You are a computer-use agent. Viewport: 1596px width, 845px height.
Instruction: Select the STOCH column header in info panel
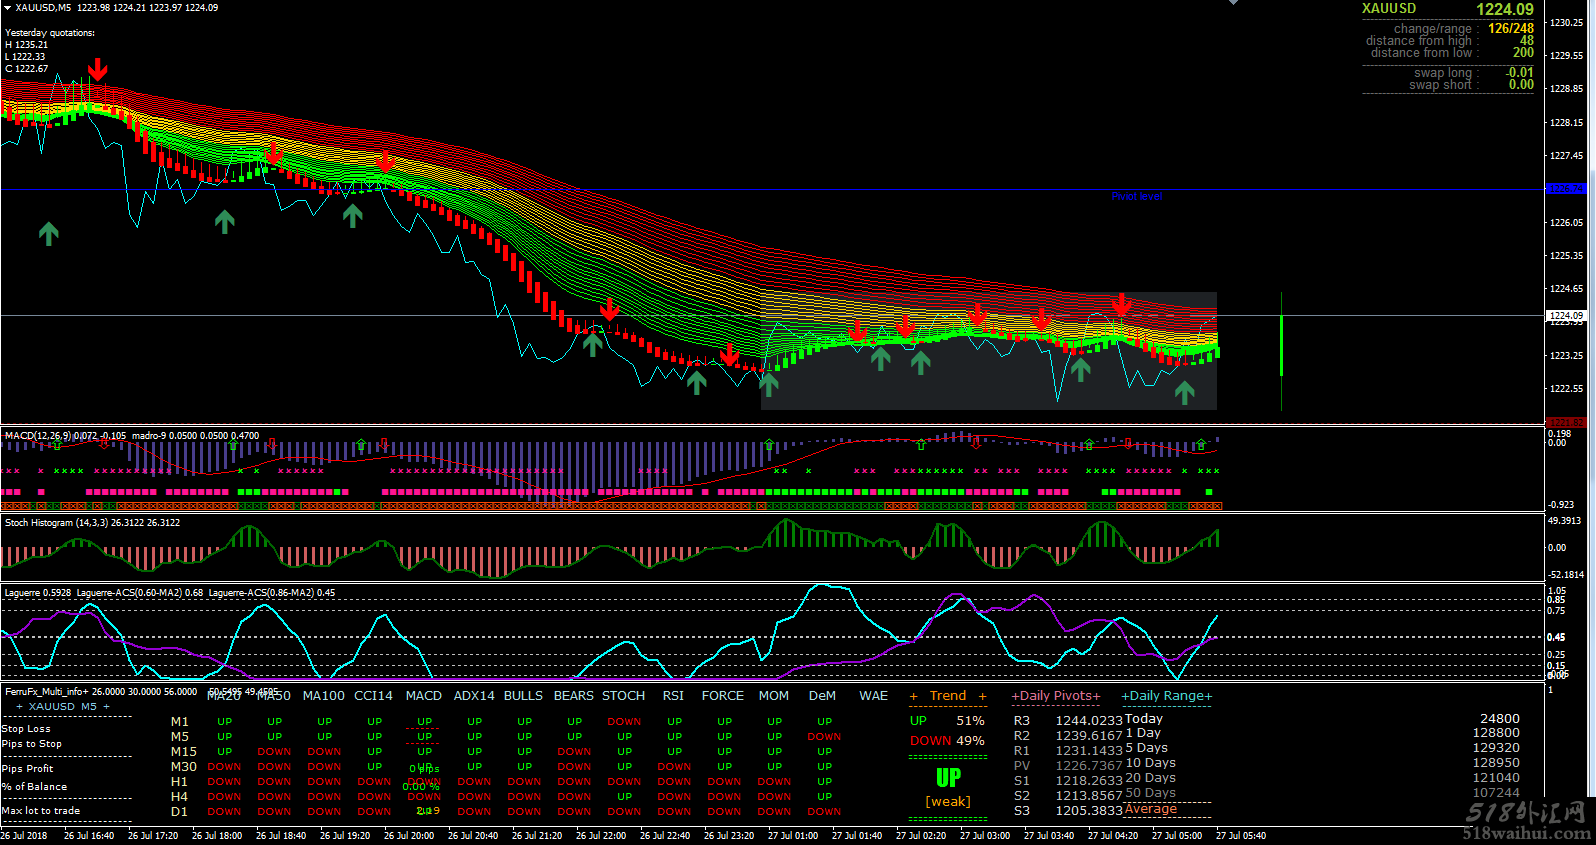[623, 696]
